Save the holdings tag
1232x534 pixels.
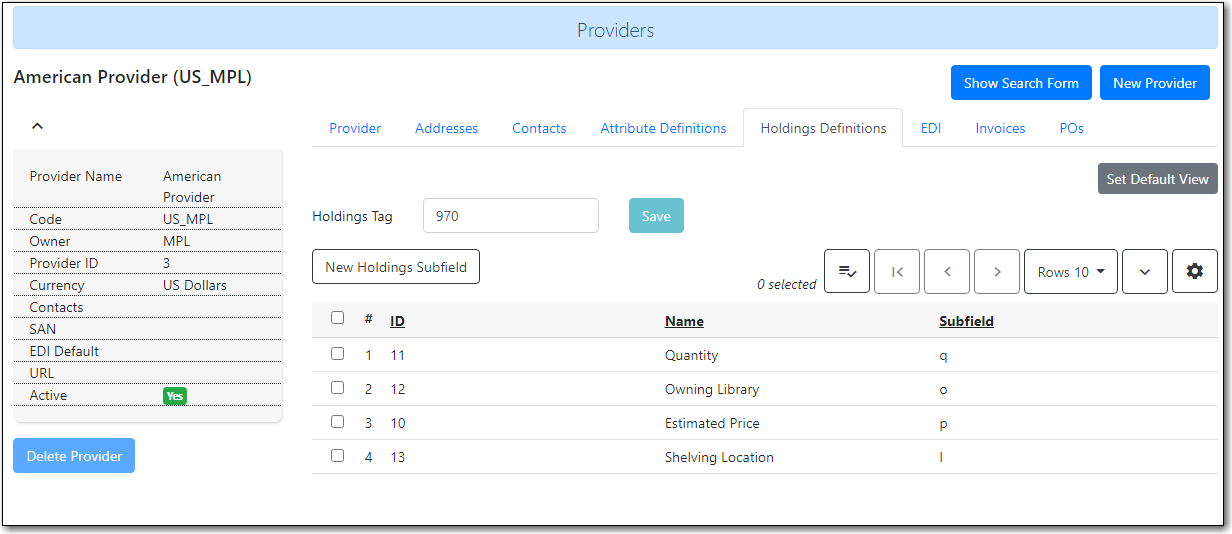point(656,216)
